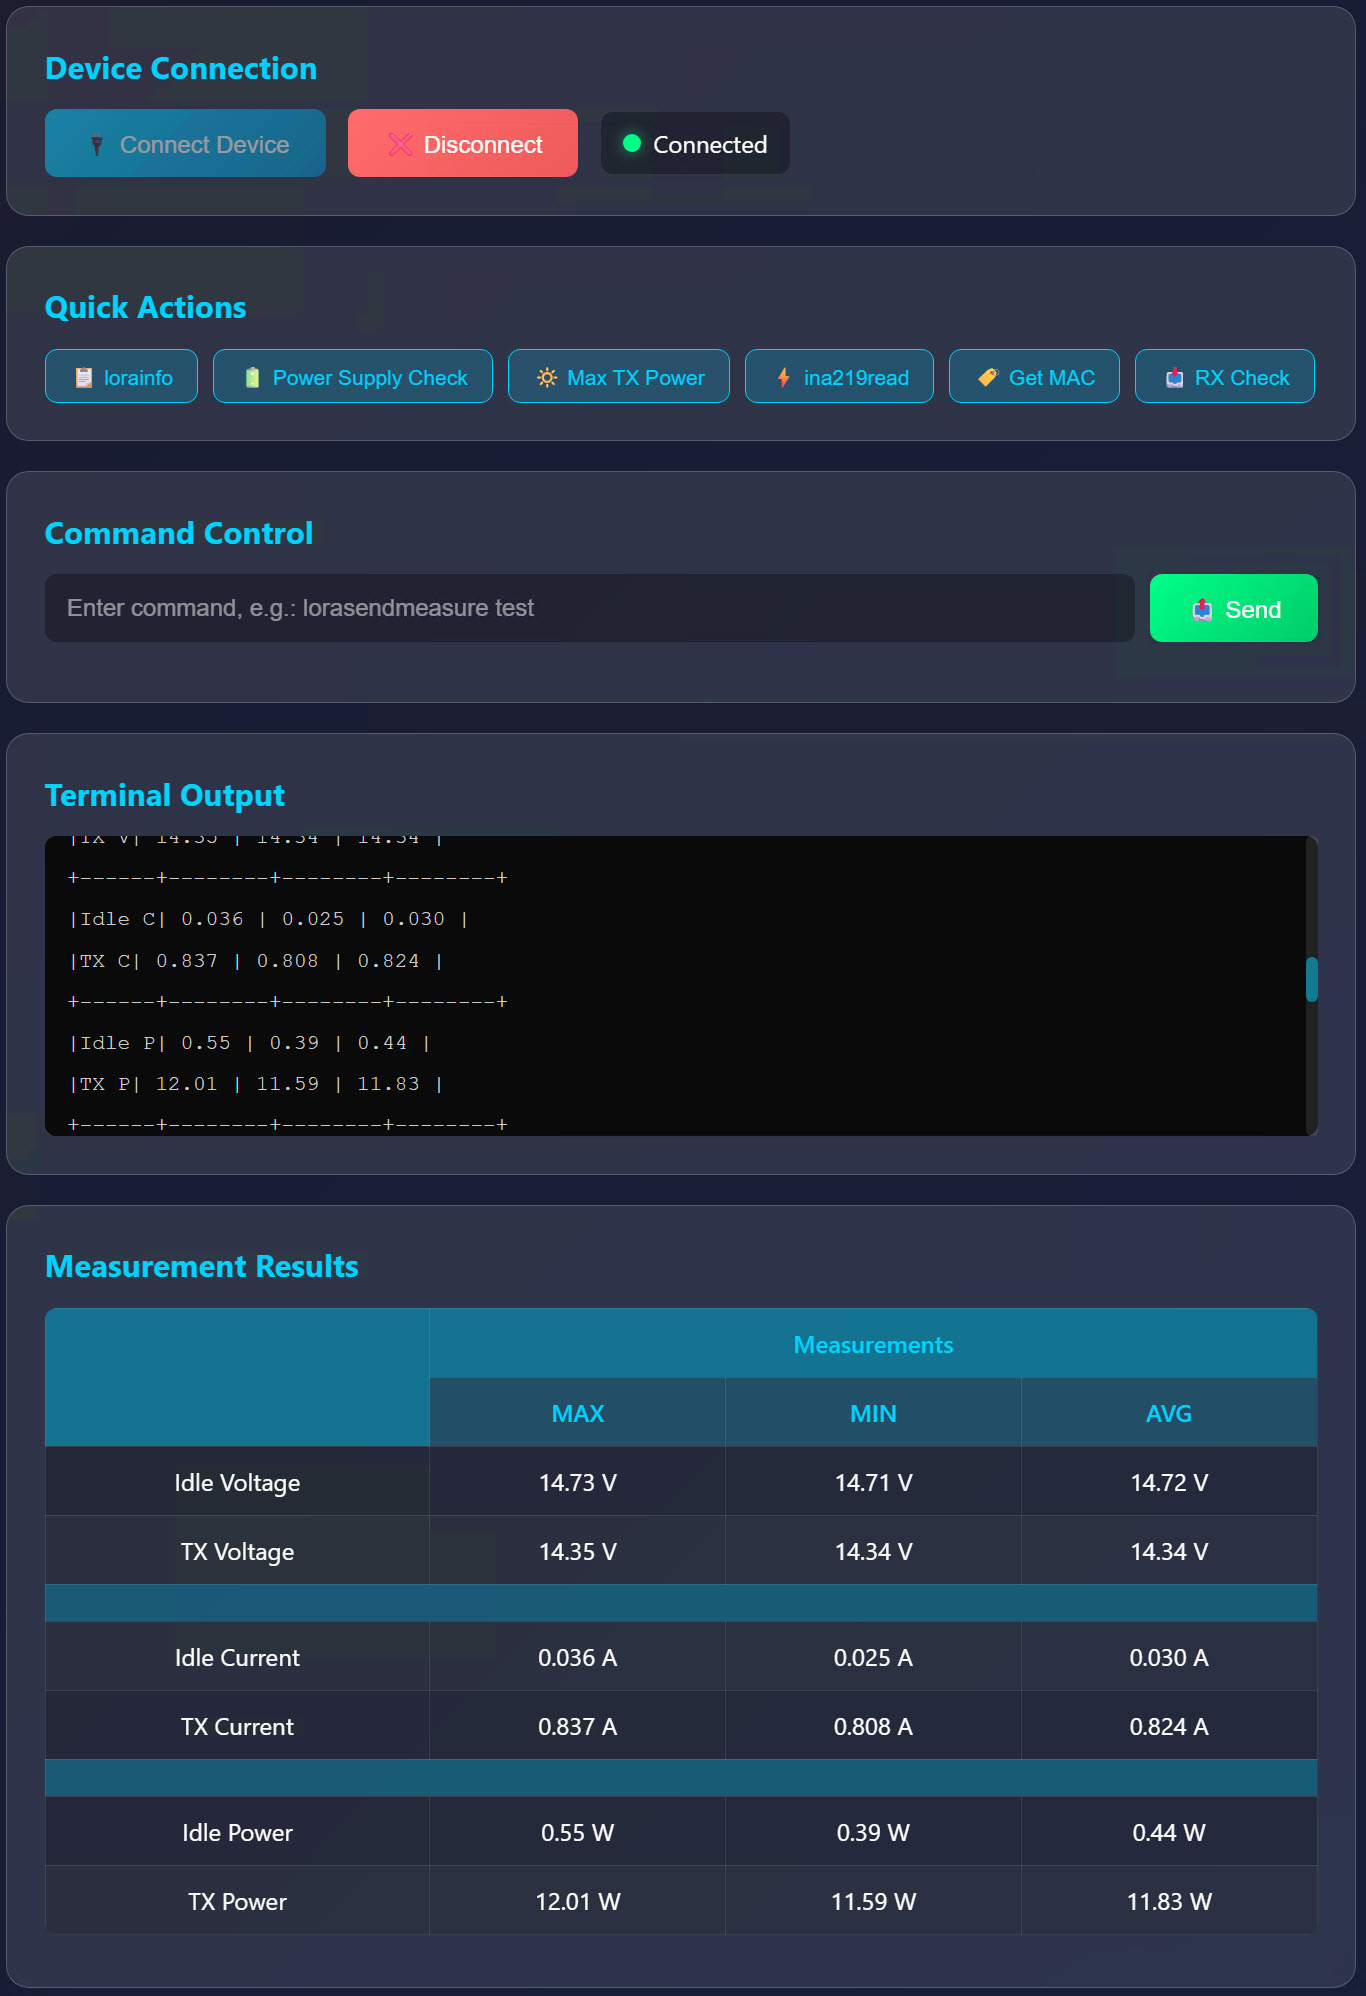Click the Terminal Output heading
Viewport: 1366px width, 1996px height.
click(165, 795)
